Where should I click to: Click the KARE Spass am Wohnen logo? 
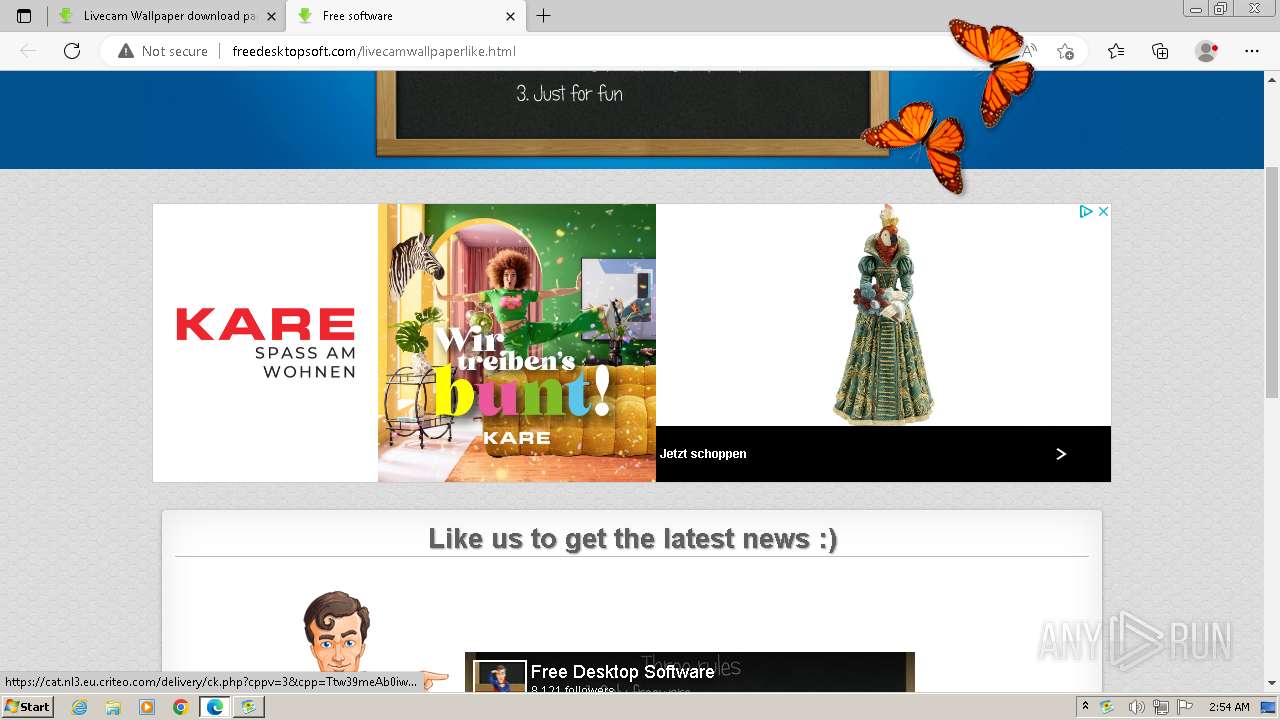265,343
